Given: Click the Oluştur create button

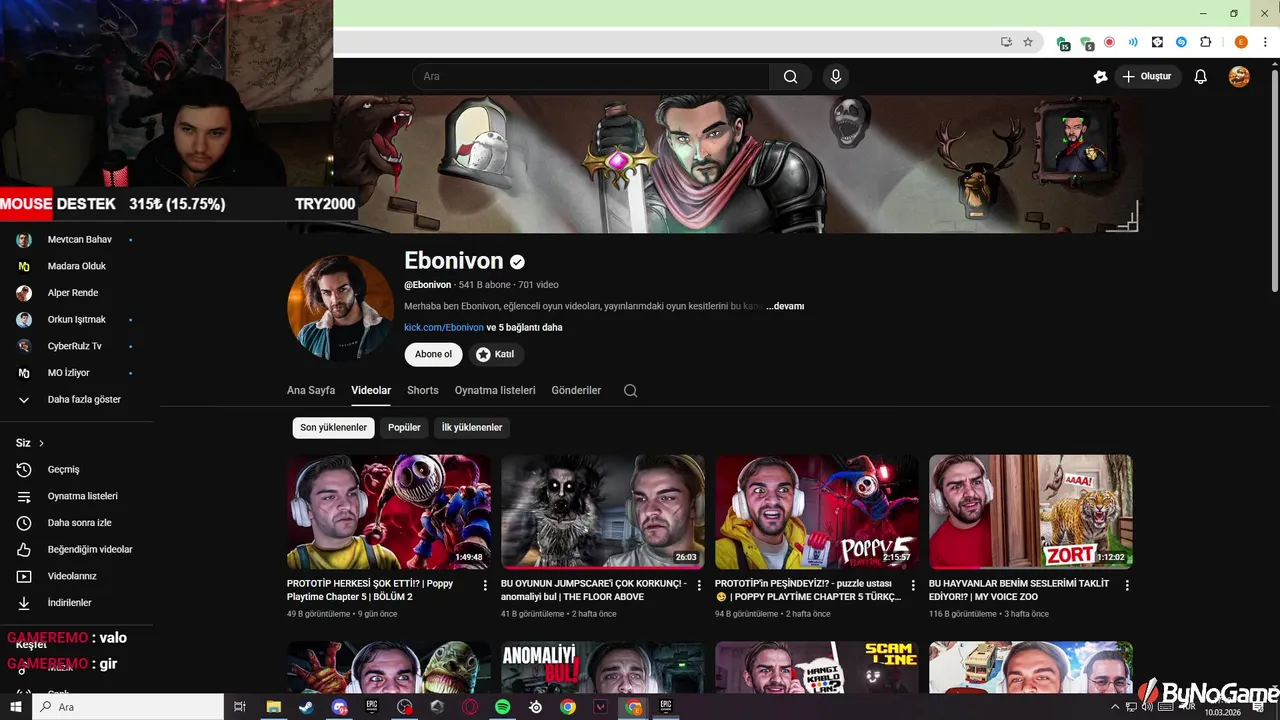Looking at the screenshot, I should coord(1148,77).
